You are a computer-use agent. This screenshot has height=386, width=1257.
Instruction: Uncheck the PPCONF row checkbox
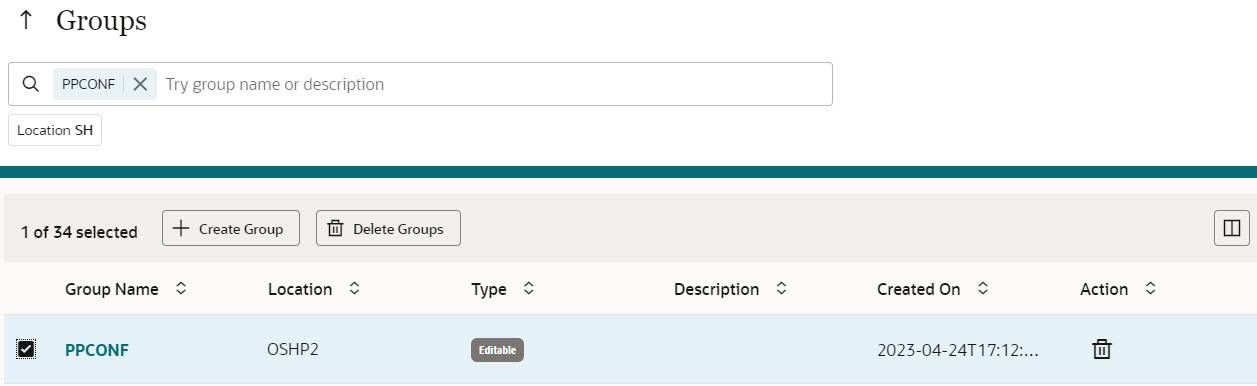(x=27, y=349)
